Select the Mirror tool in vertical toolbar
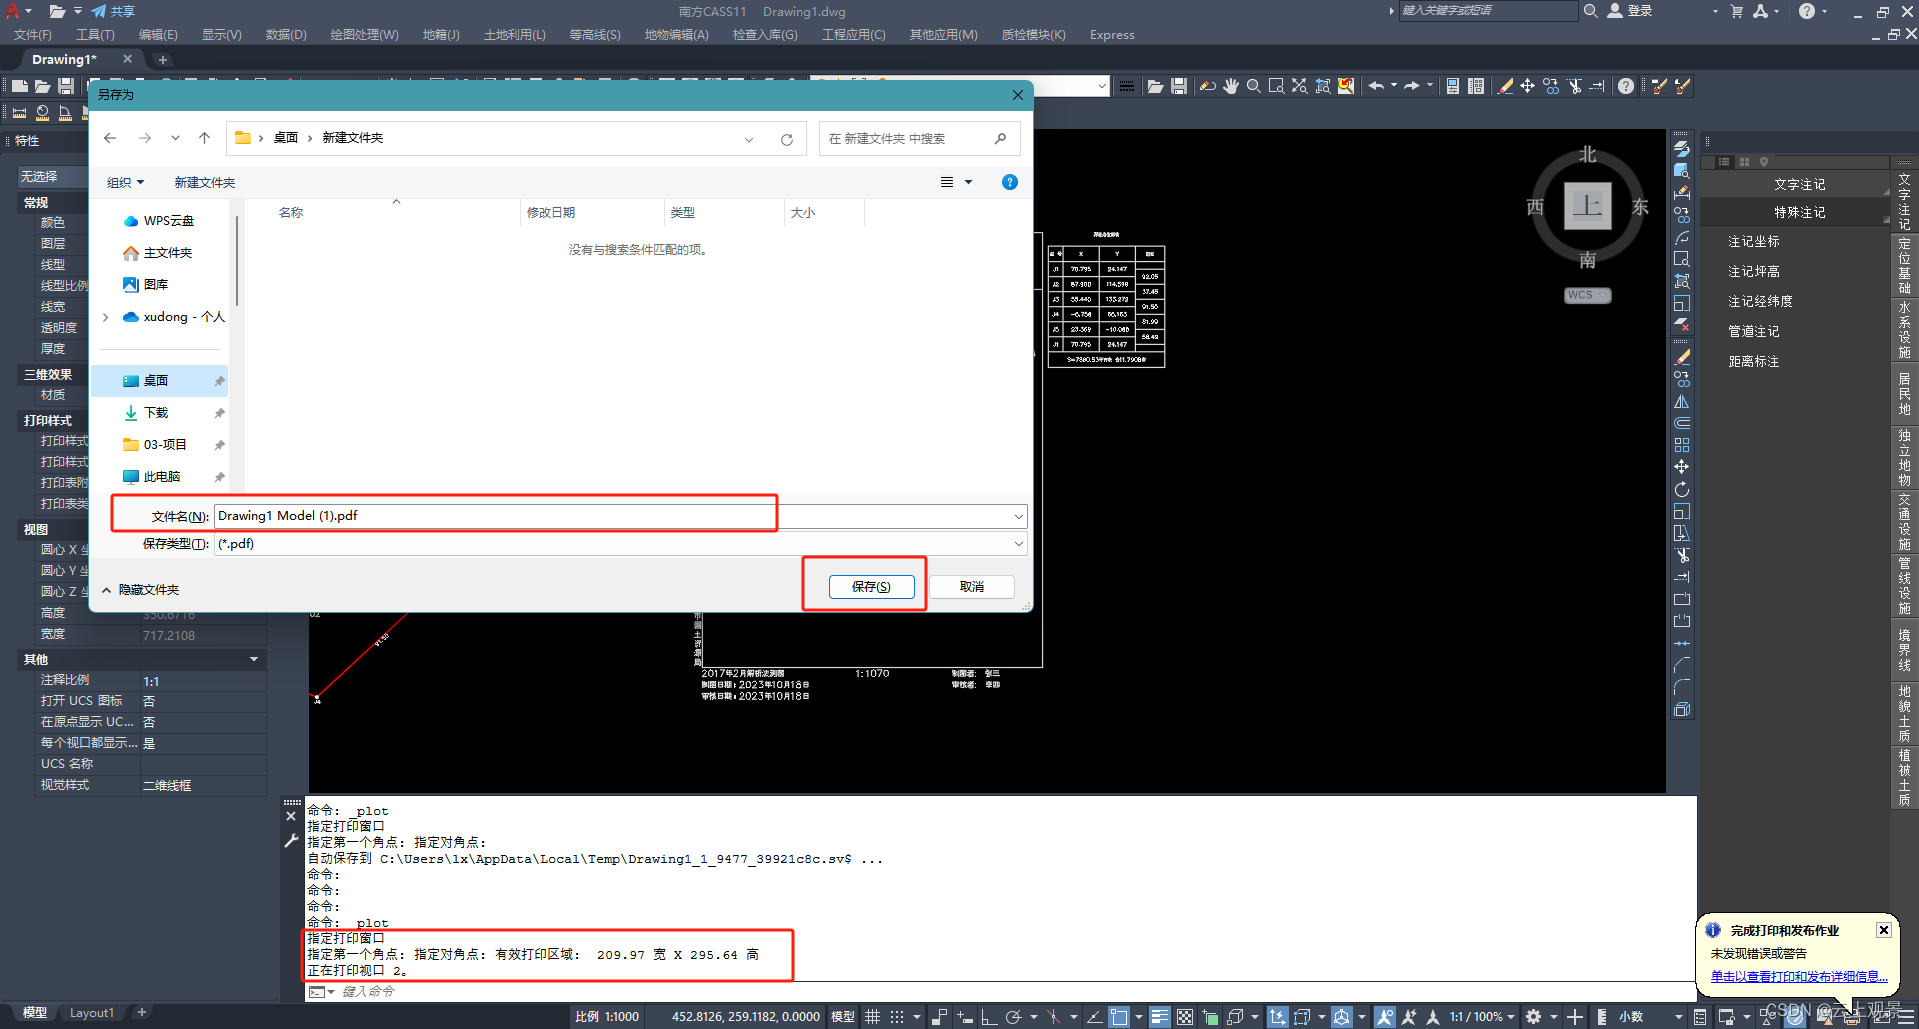1919x1029 pixels. [1682, 402]
